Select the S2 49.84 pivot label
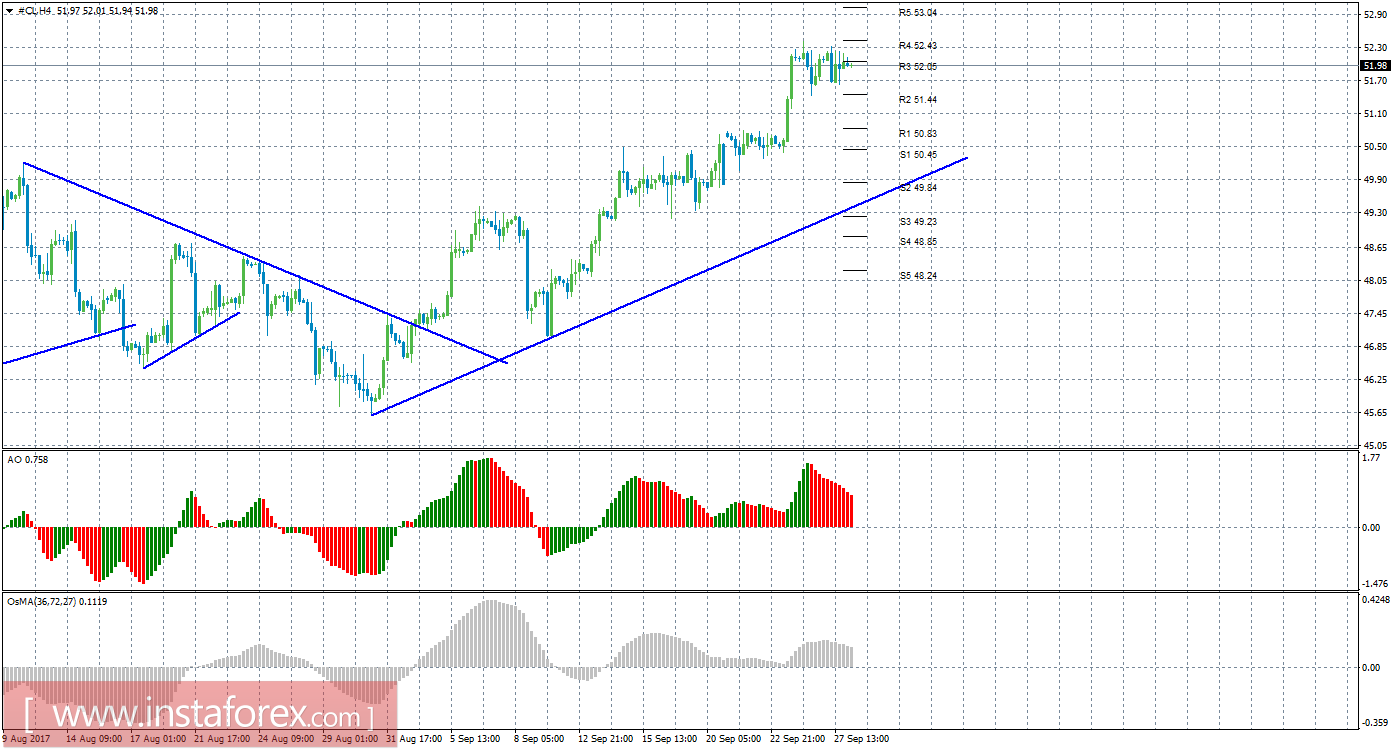 (918, 188)
